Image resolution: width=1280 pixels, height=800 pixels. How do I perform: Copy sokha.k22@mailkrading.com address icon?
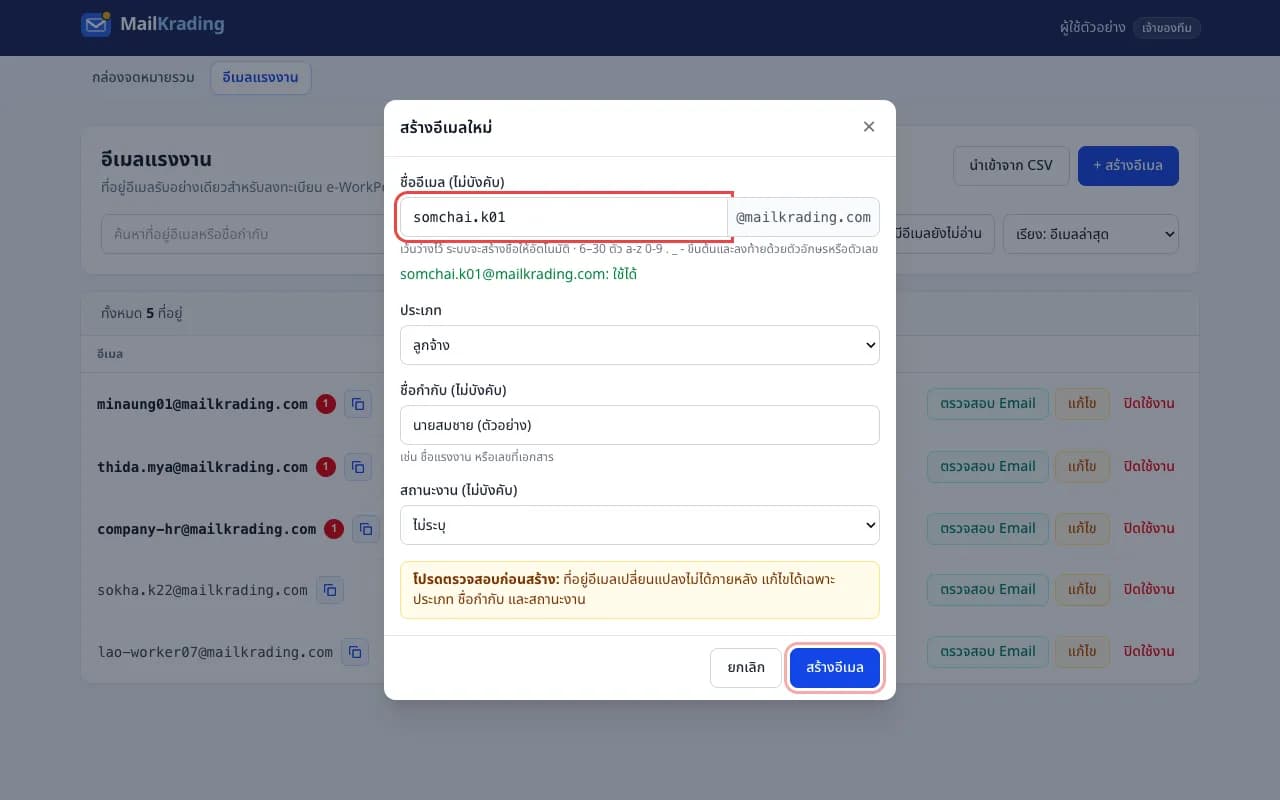click(330, 590)
